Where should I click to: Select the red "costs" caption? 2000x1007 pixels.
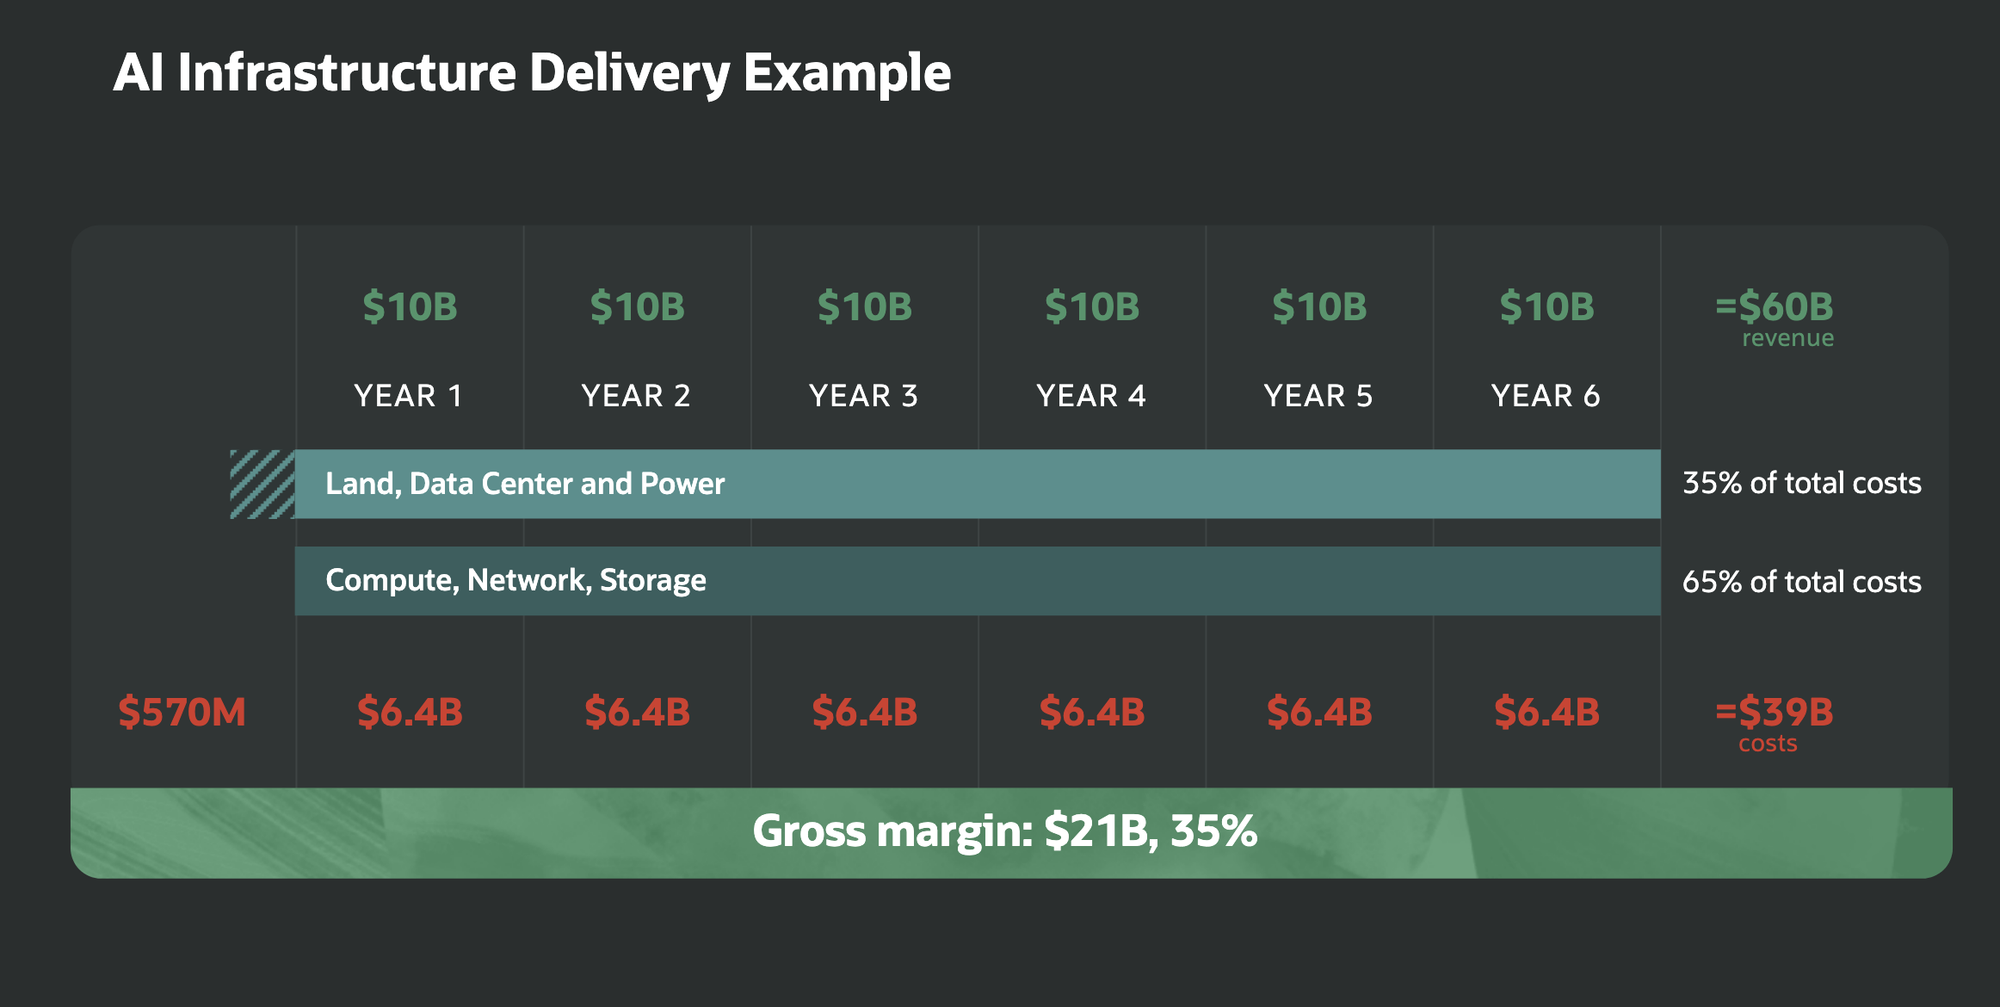point(1768,744)
